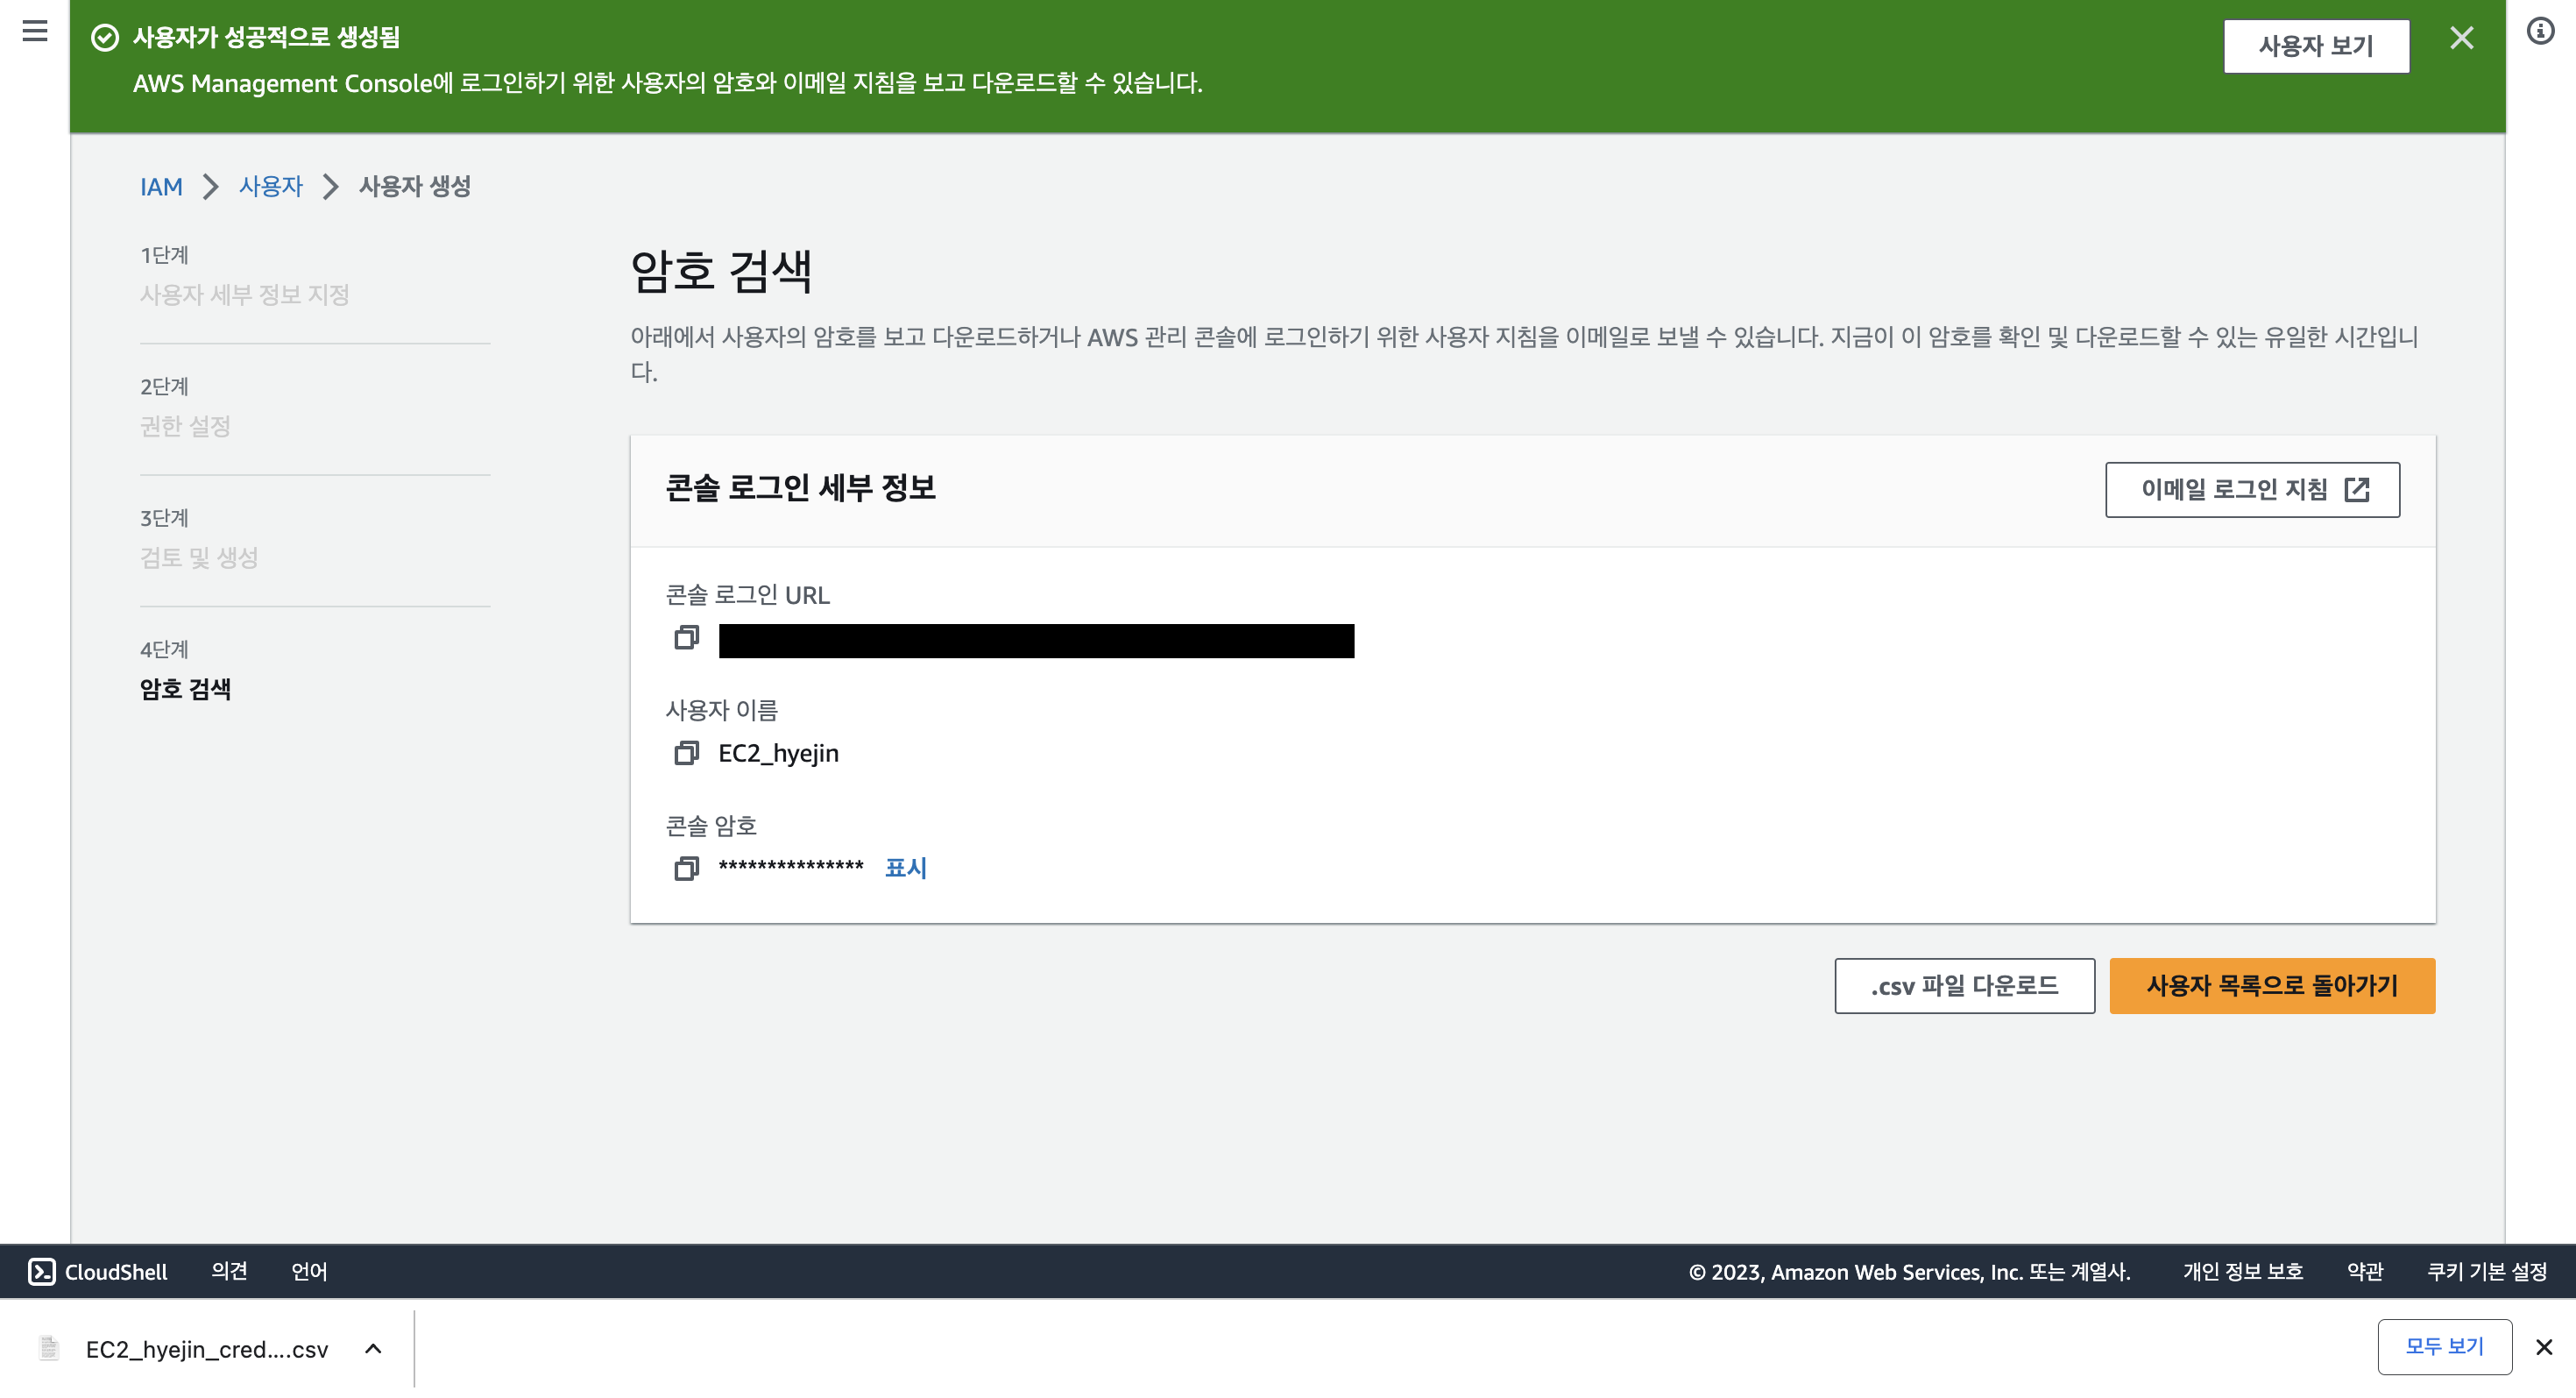Open the 의견 feedback item
This screenshot has height=1398, width=2576.
point(229,1271)
